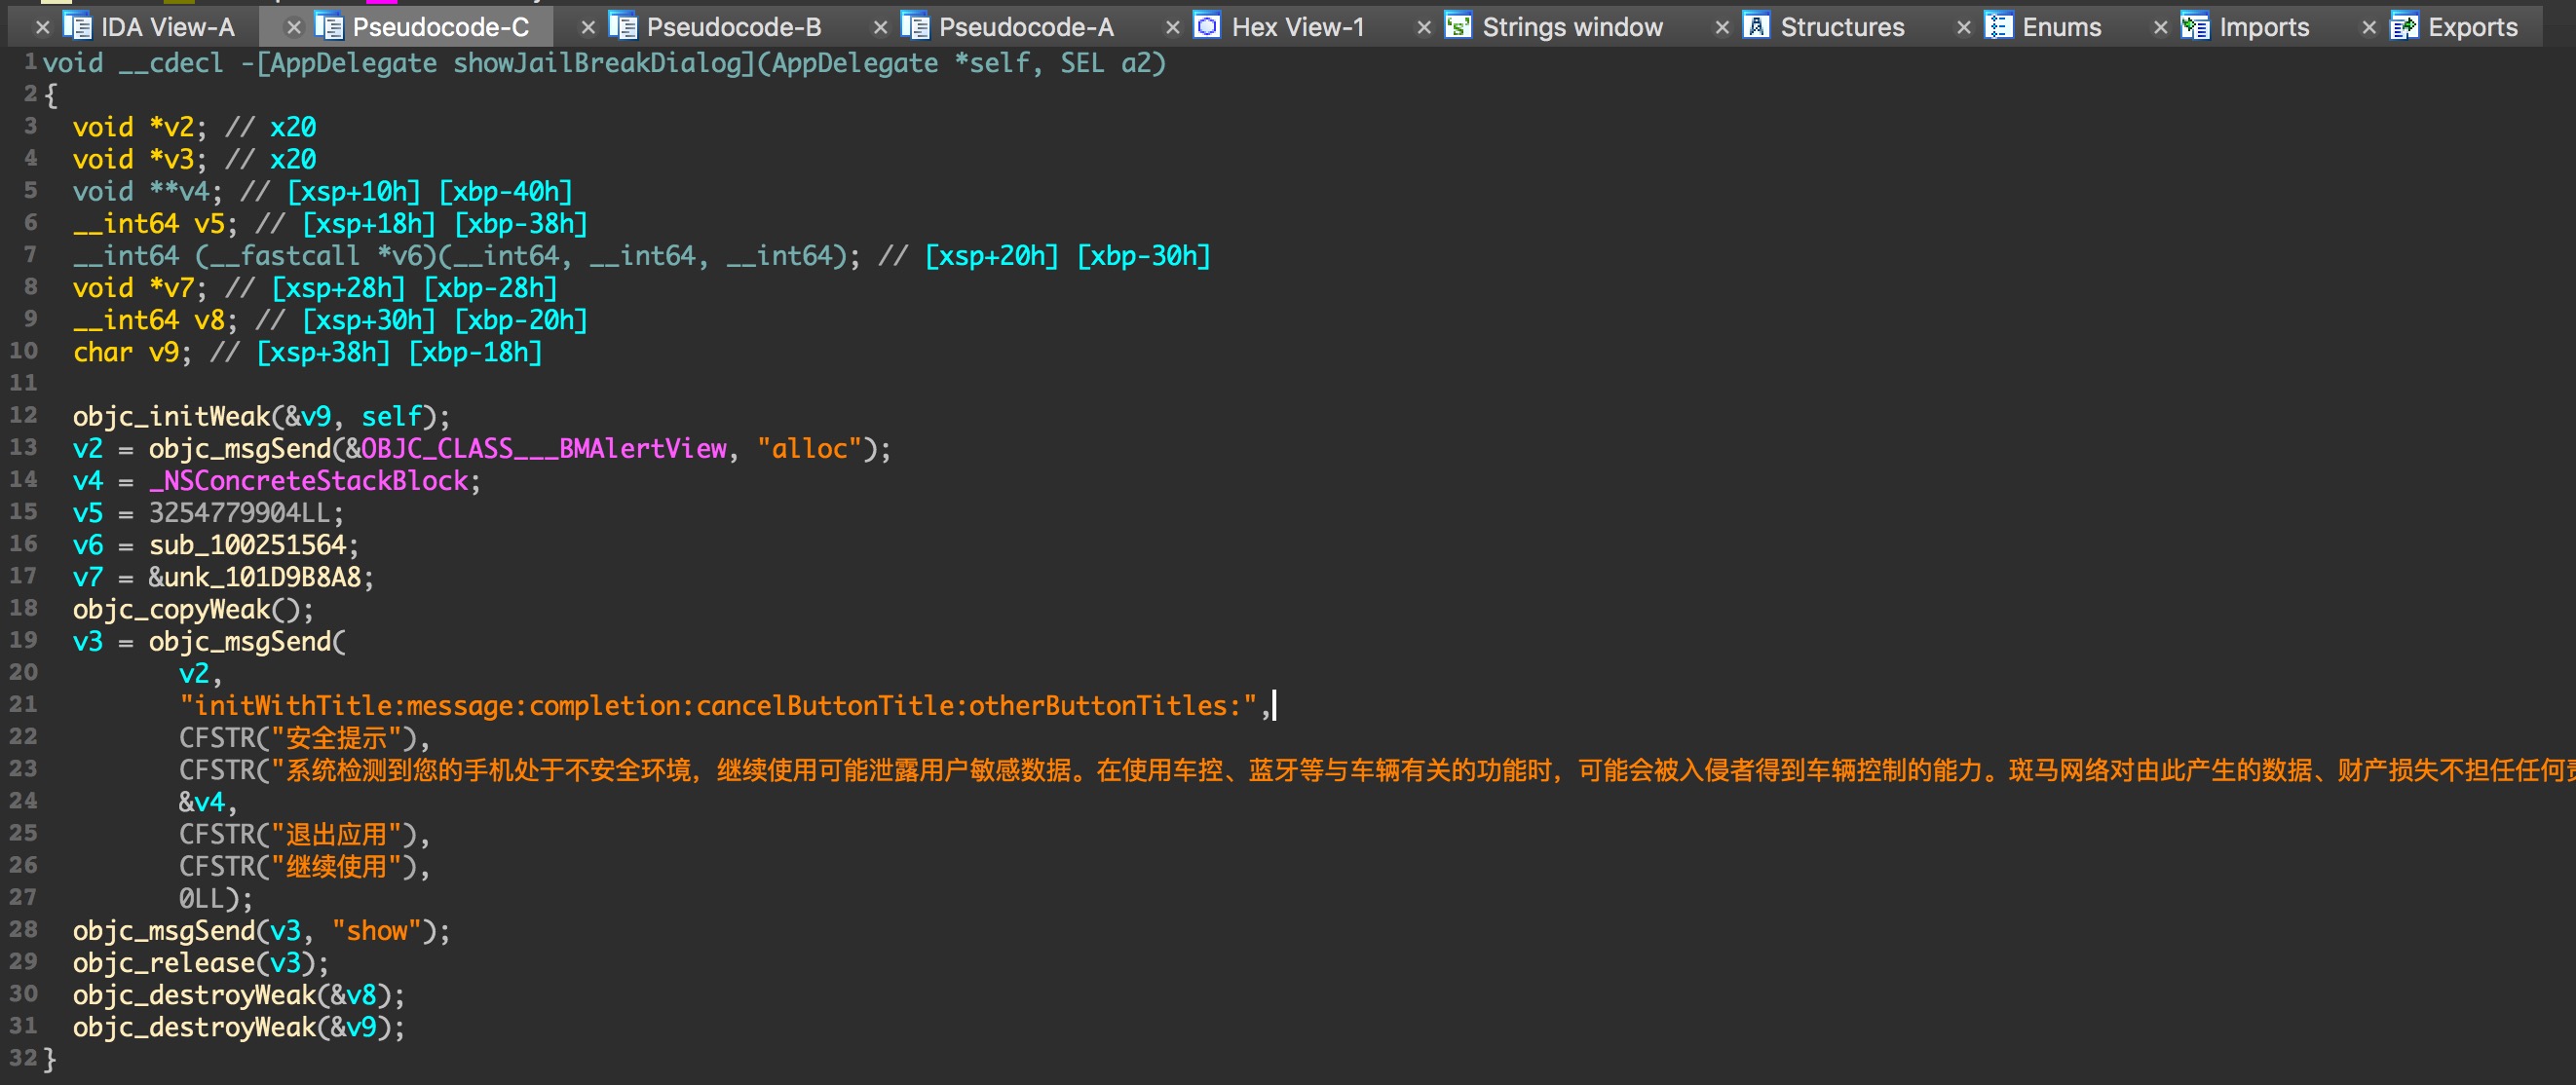This screenshot has width=2576, height=1085.
Task: Click line number 28 in the gutter
Action: (23, 929)
